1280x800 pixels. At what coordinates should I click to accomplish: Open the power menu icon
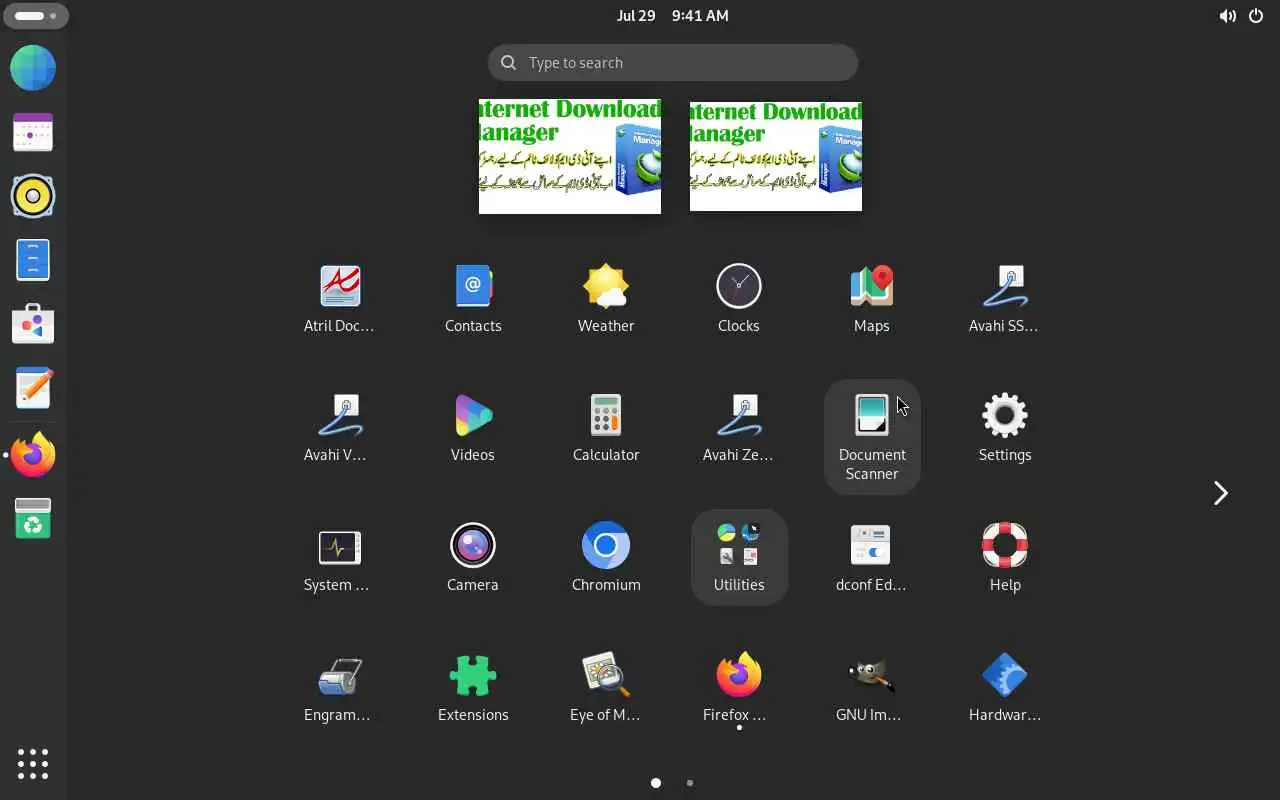[x=1257, y=16]
